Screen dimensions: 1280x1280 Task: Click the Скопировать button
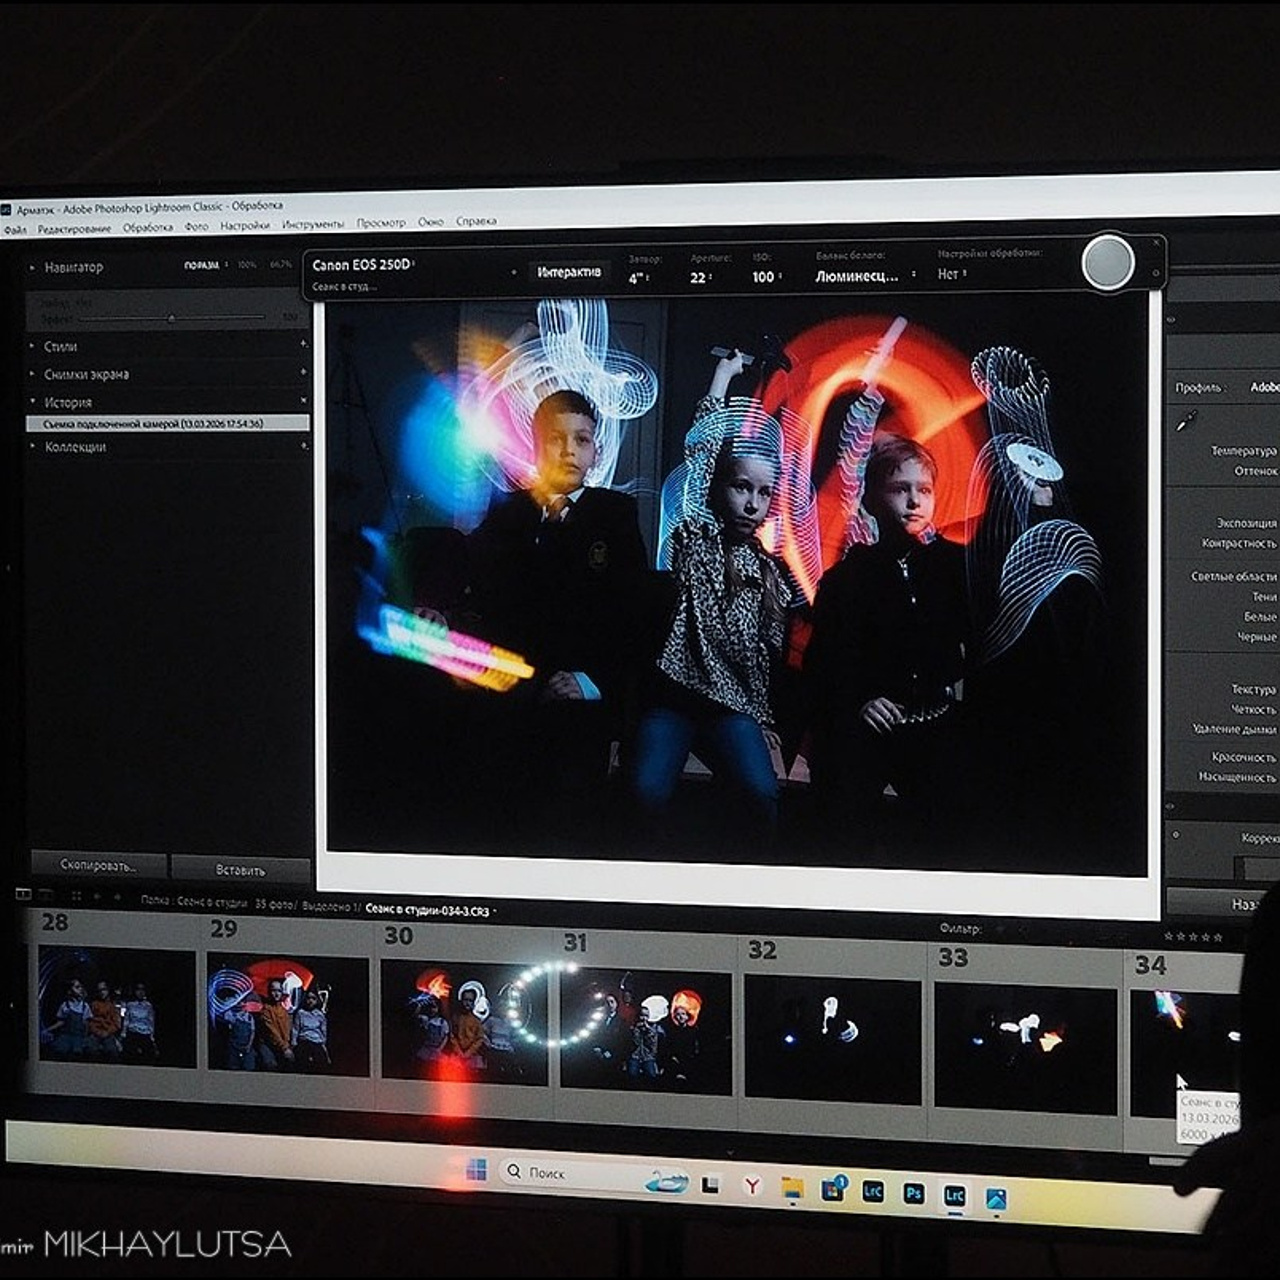point(98,865)
